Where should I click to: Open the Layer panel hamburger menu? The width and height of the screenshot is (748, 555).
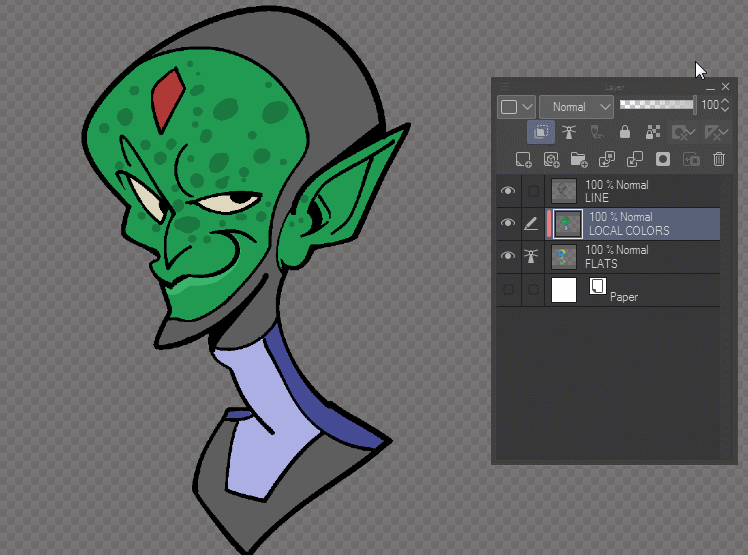tap(504, 87)
